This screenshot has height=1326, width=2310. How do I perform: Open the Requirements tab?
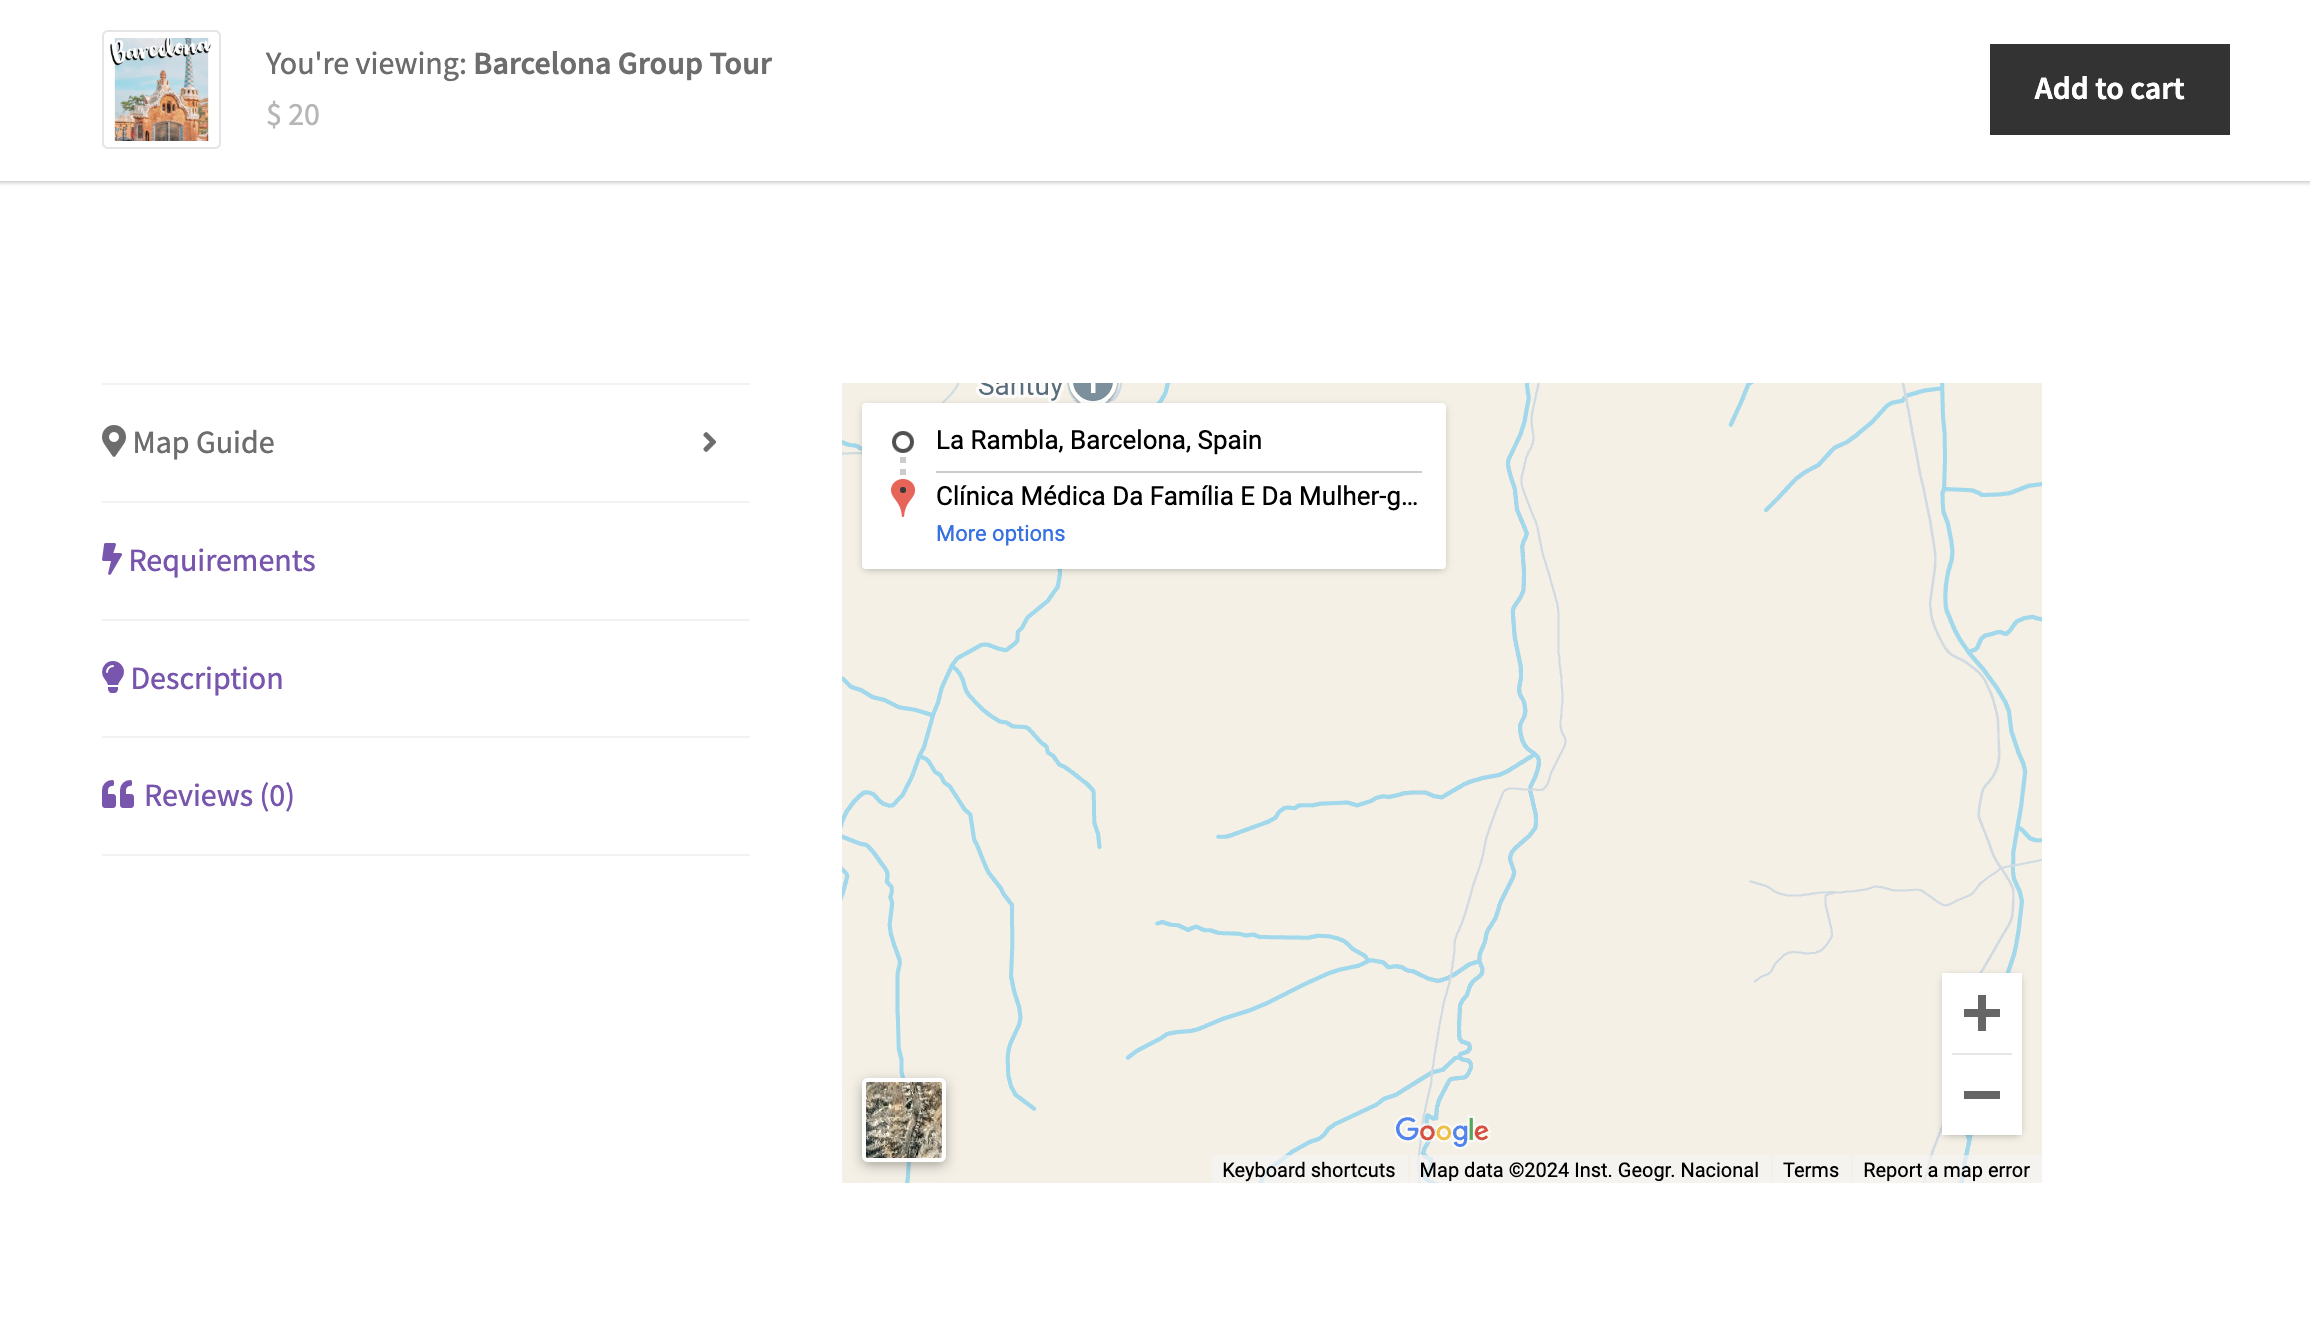(222, 560)
